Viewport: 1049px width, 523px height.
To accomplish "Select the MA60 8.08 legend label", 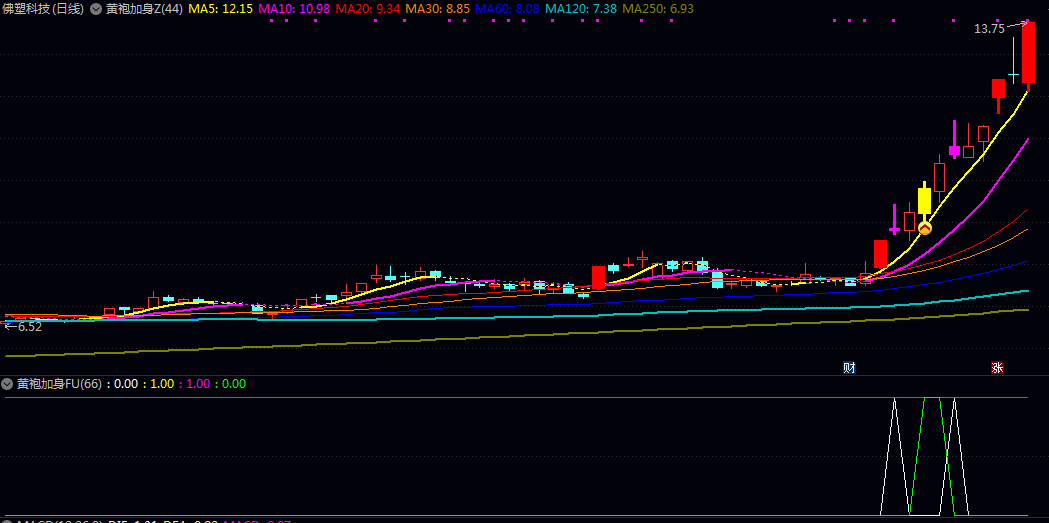I will [x=507, y=8].
